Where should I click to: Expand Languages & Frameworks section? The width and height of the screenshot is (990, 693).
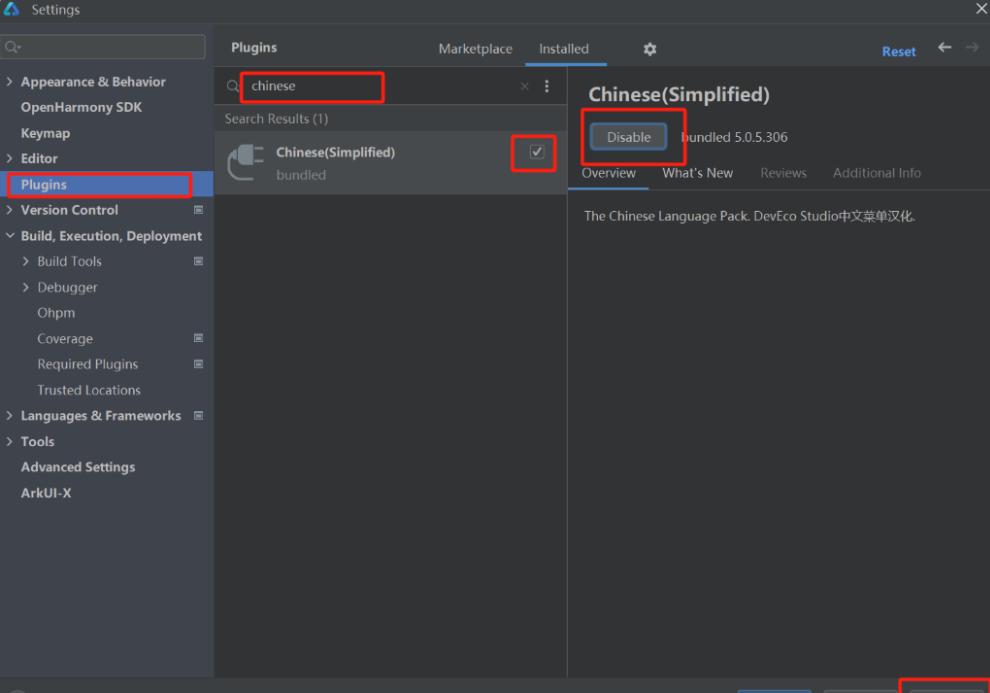(9, 415)
